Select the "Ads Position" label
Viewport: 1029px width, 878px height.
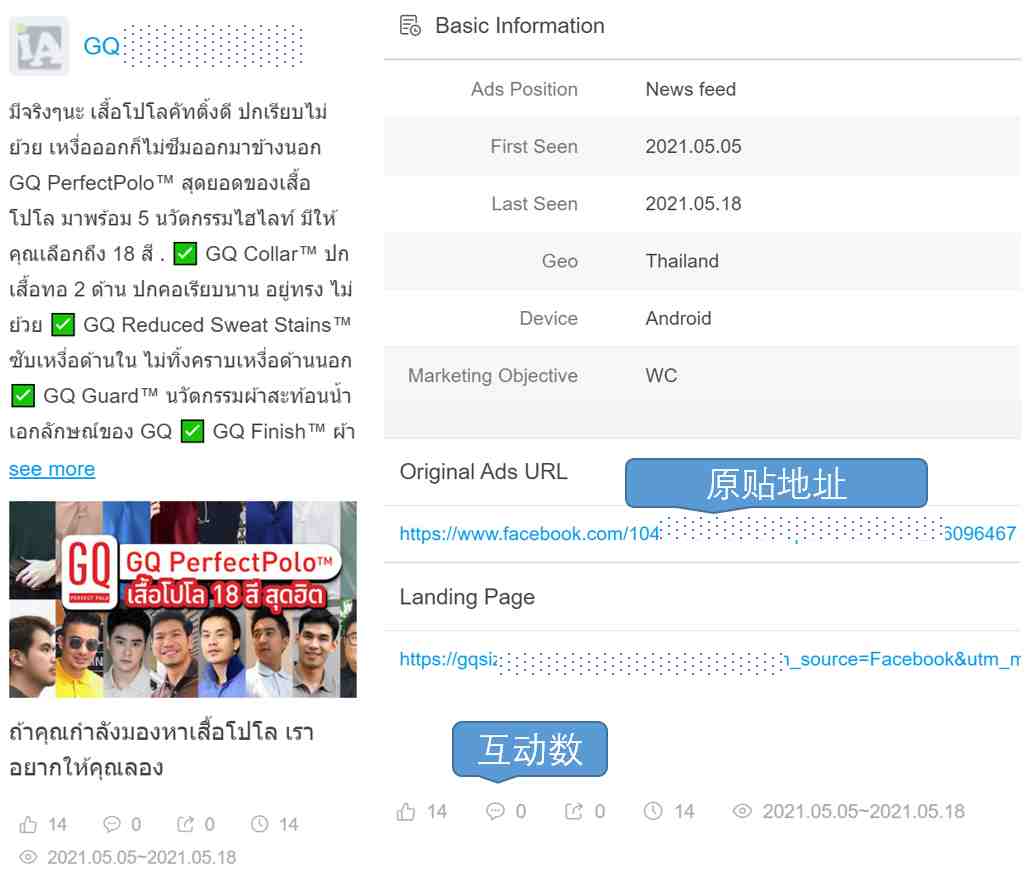(524, 89)
